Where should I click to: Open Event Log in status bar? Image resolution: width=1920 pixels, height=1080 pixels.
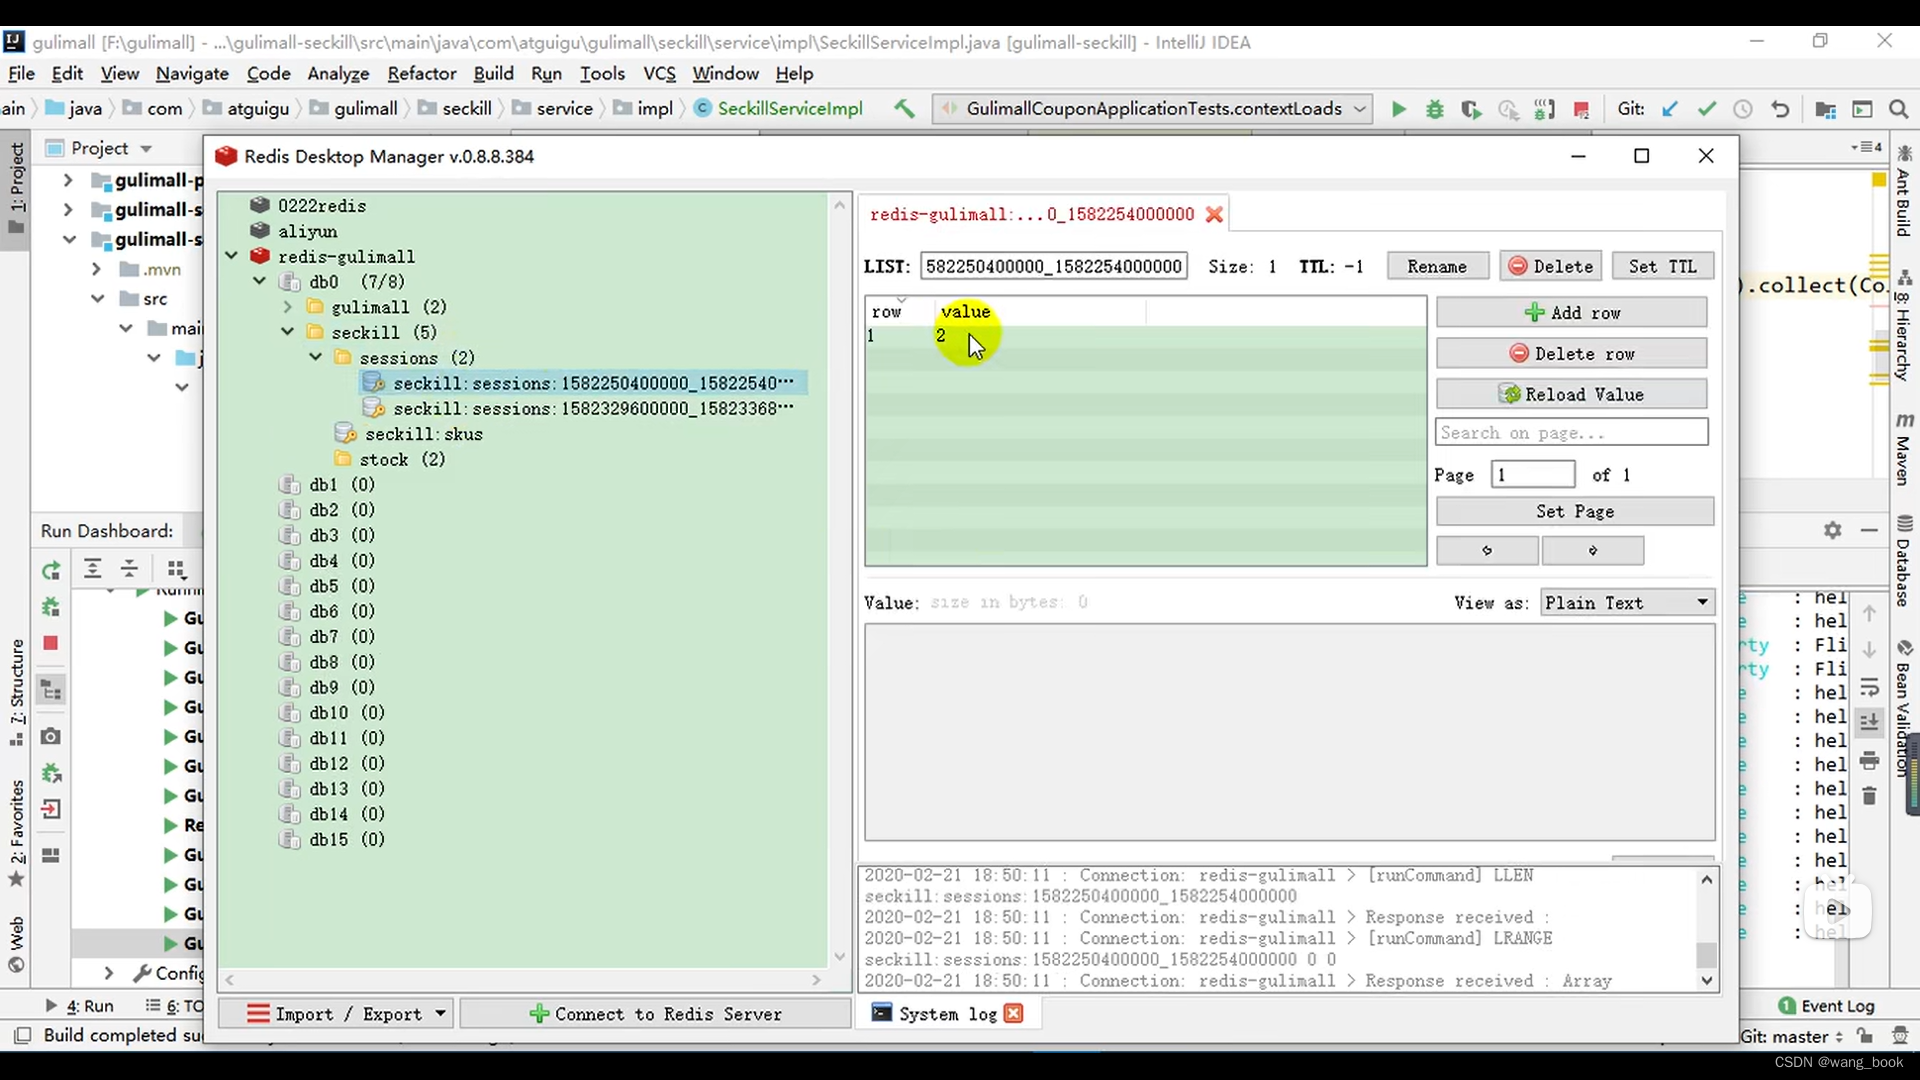point(1827,1005)
